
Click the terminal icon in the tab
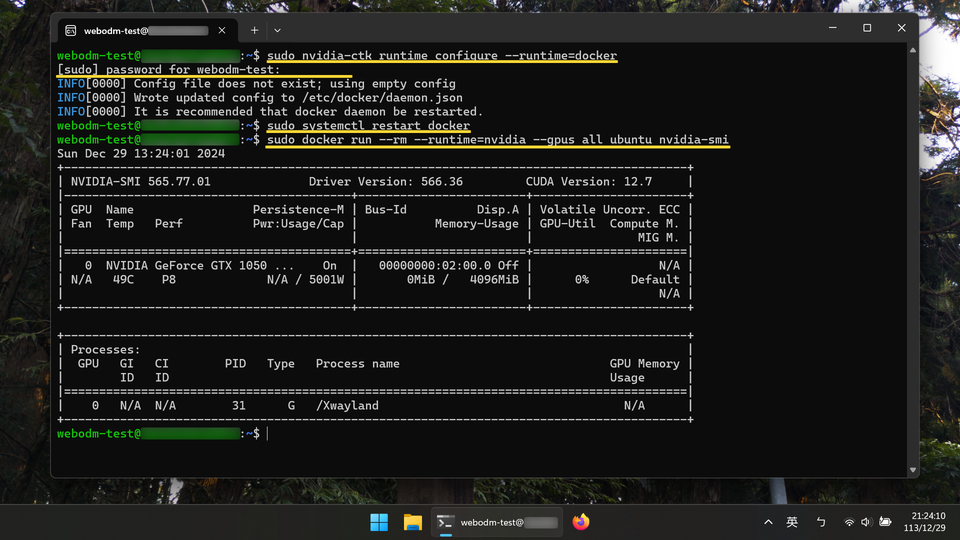[71, 30]
